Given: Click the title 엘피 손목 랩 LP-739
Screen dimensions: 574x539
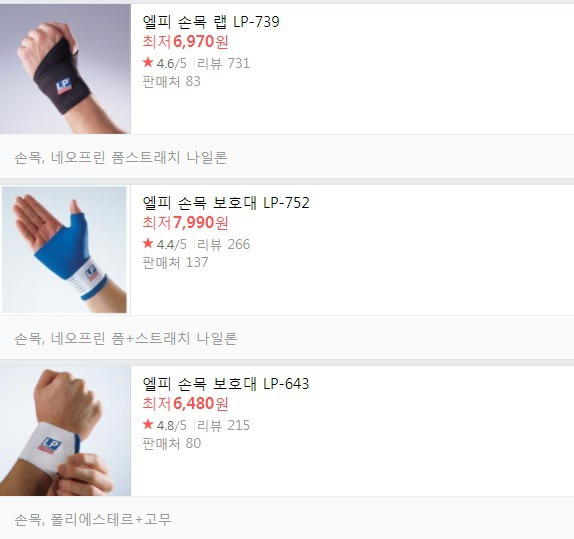Looking at the screenshot, I should click(211, 22).
